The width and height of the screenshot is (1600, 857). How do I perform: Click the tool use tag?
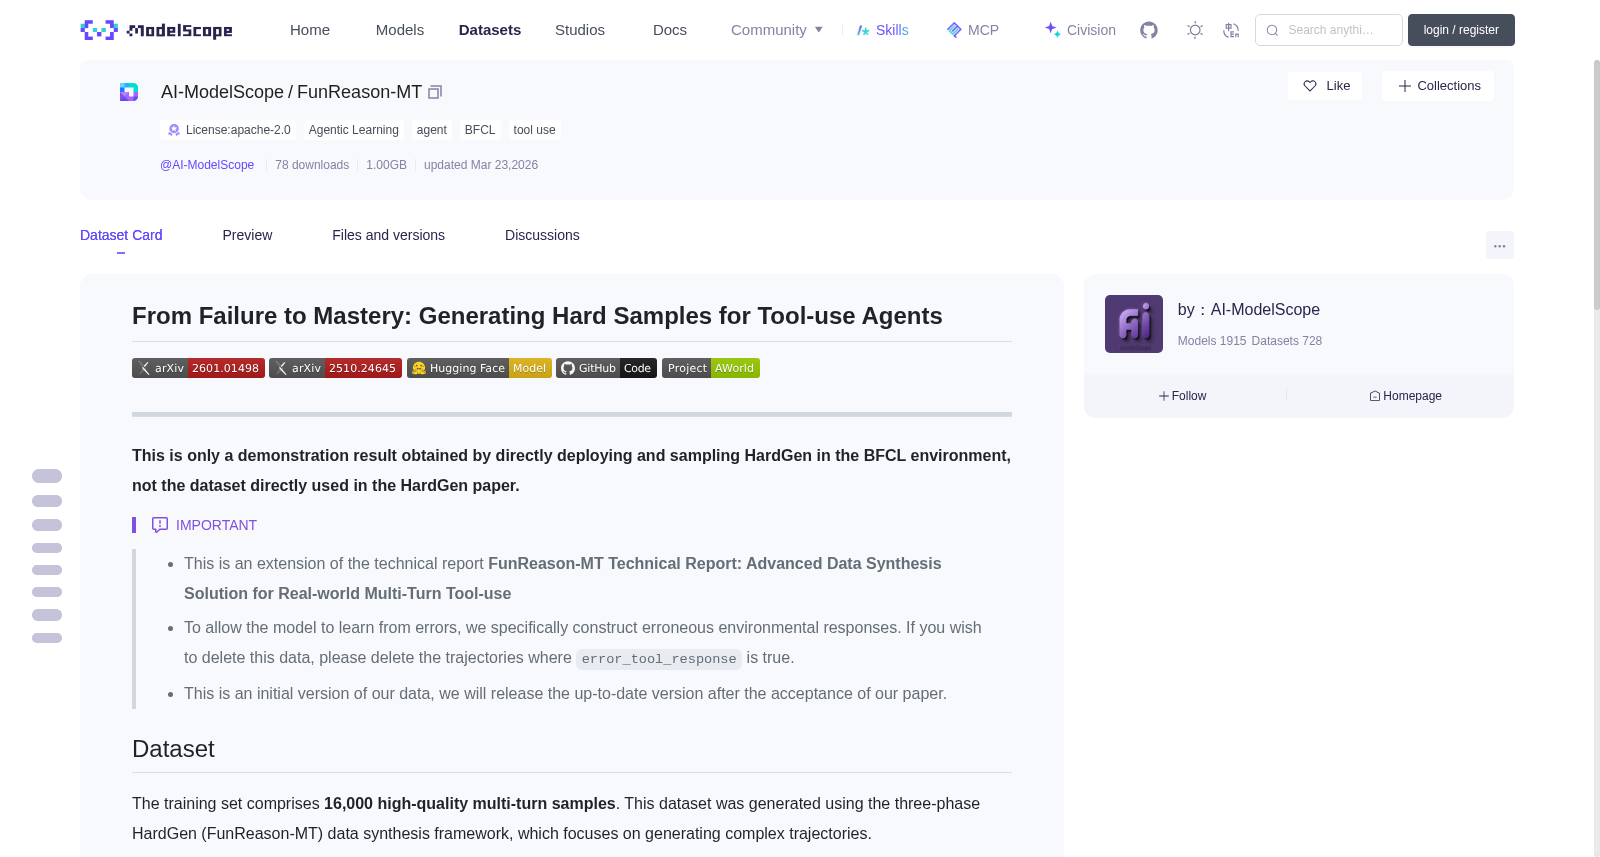(535, 130)
